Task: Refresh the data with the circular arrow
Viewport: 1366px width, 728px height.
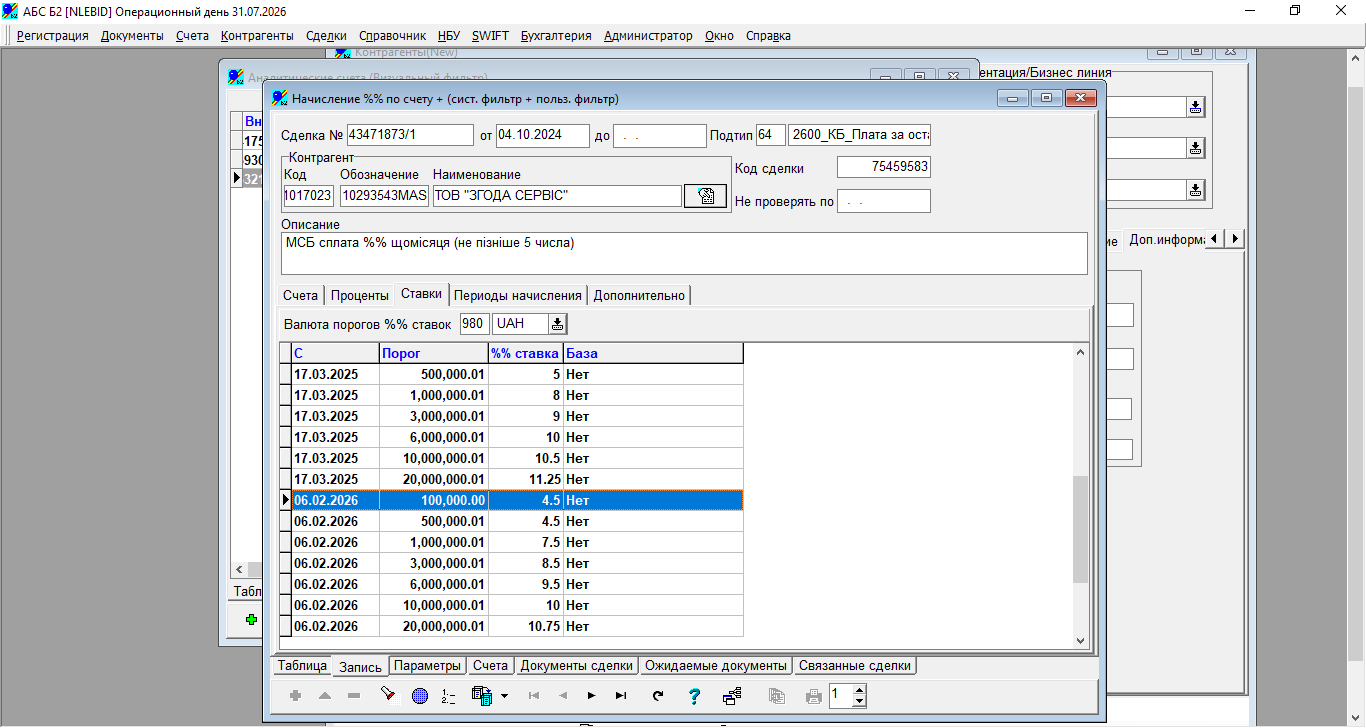Action: [x=658, y=696]
